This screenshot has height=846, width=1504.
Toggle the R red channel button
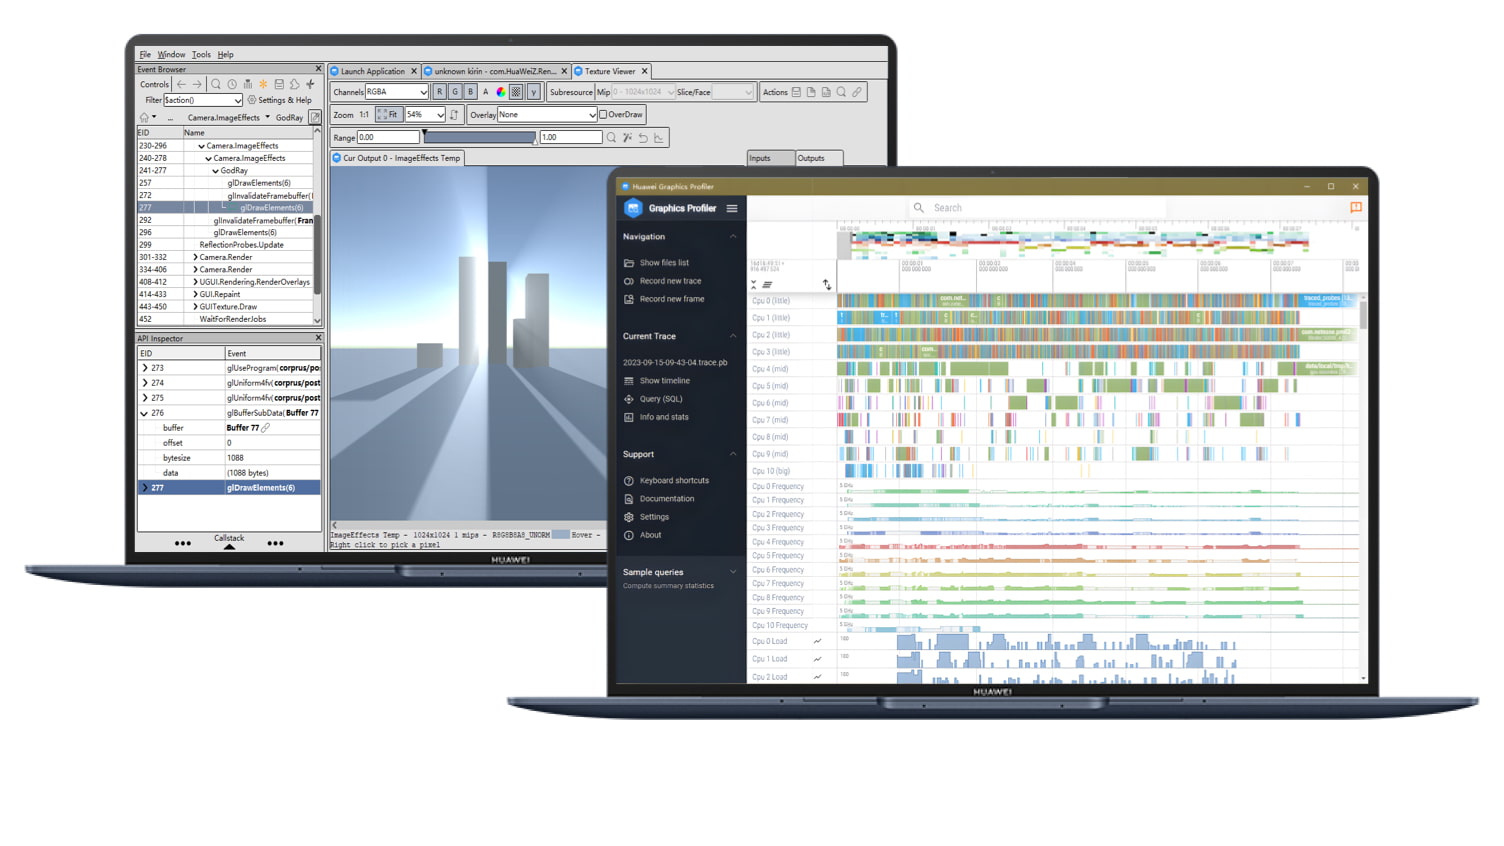[439, 92]
